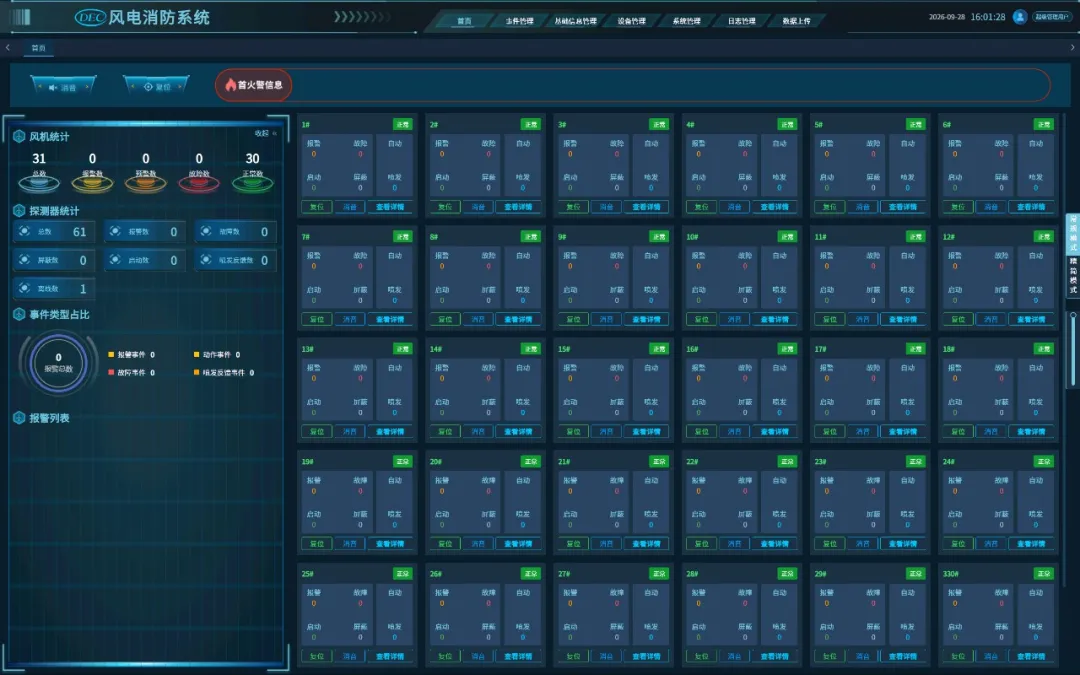Select the 风机统计 报警数 yellow platform icon
The height and width of the screenshot is (675, 1080).
coord(92,183)
